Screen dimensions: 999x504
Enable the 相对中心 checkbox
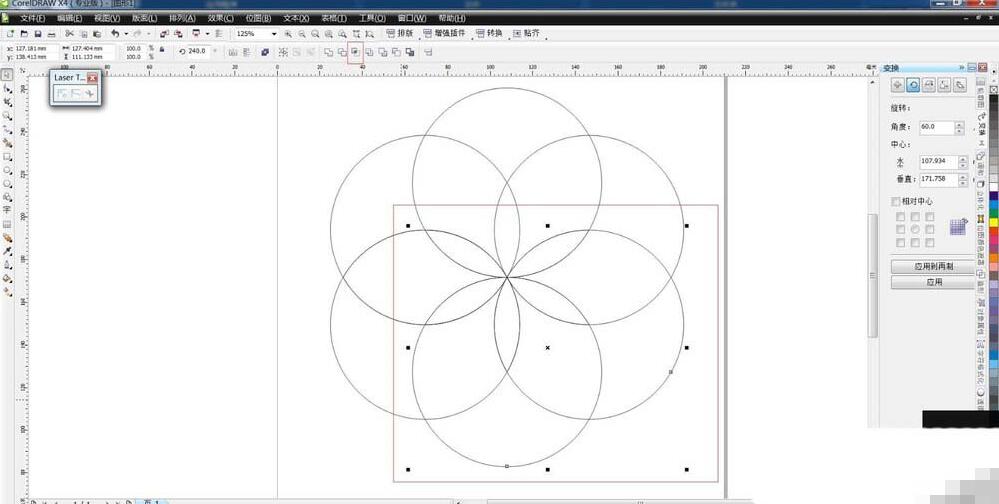click(896, 201)
